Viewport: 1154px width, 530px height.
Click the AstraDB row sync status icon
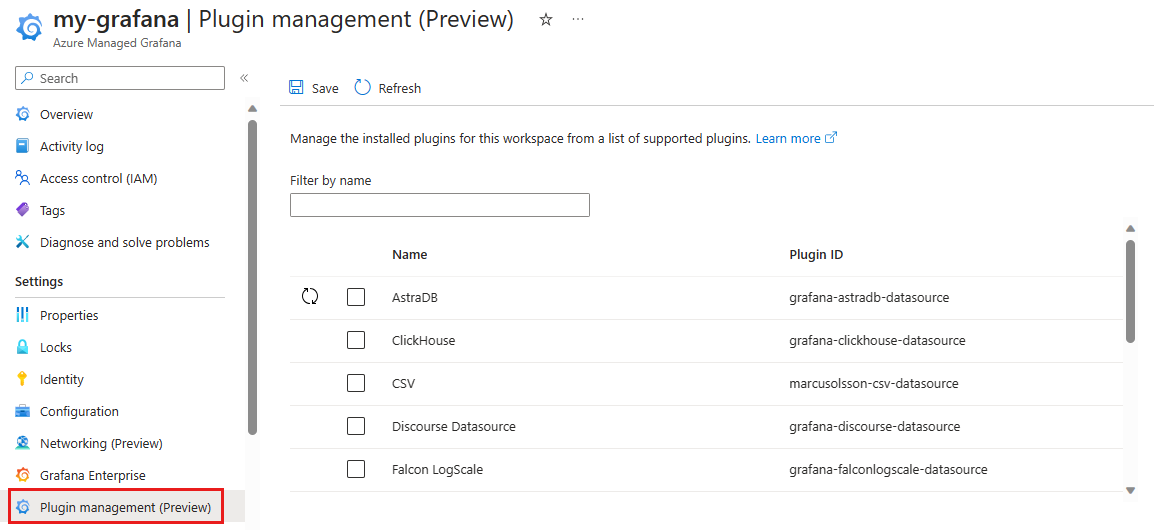point(310,297)
